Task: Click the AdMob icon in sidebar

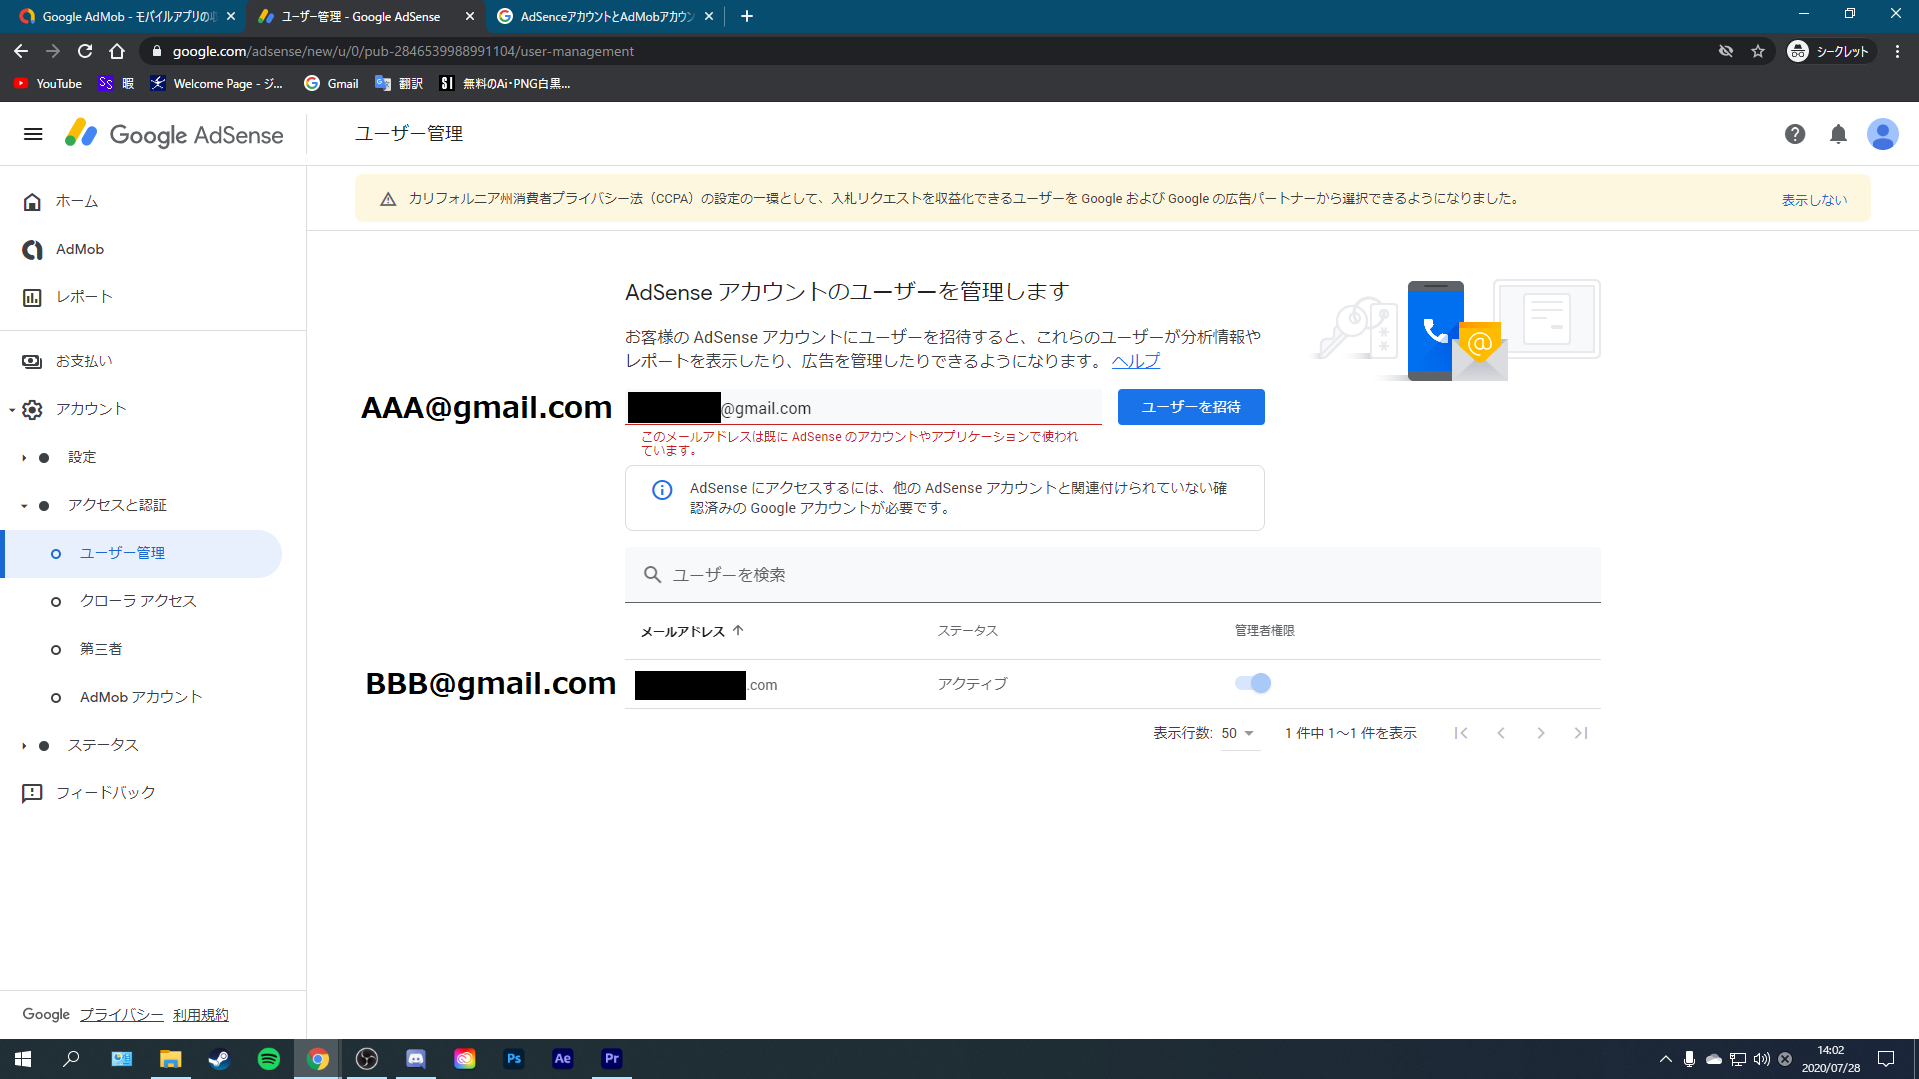Action: tap(32, 250)
